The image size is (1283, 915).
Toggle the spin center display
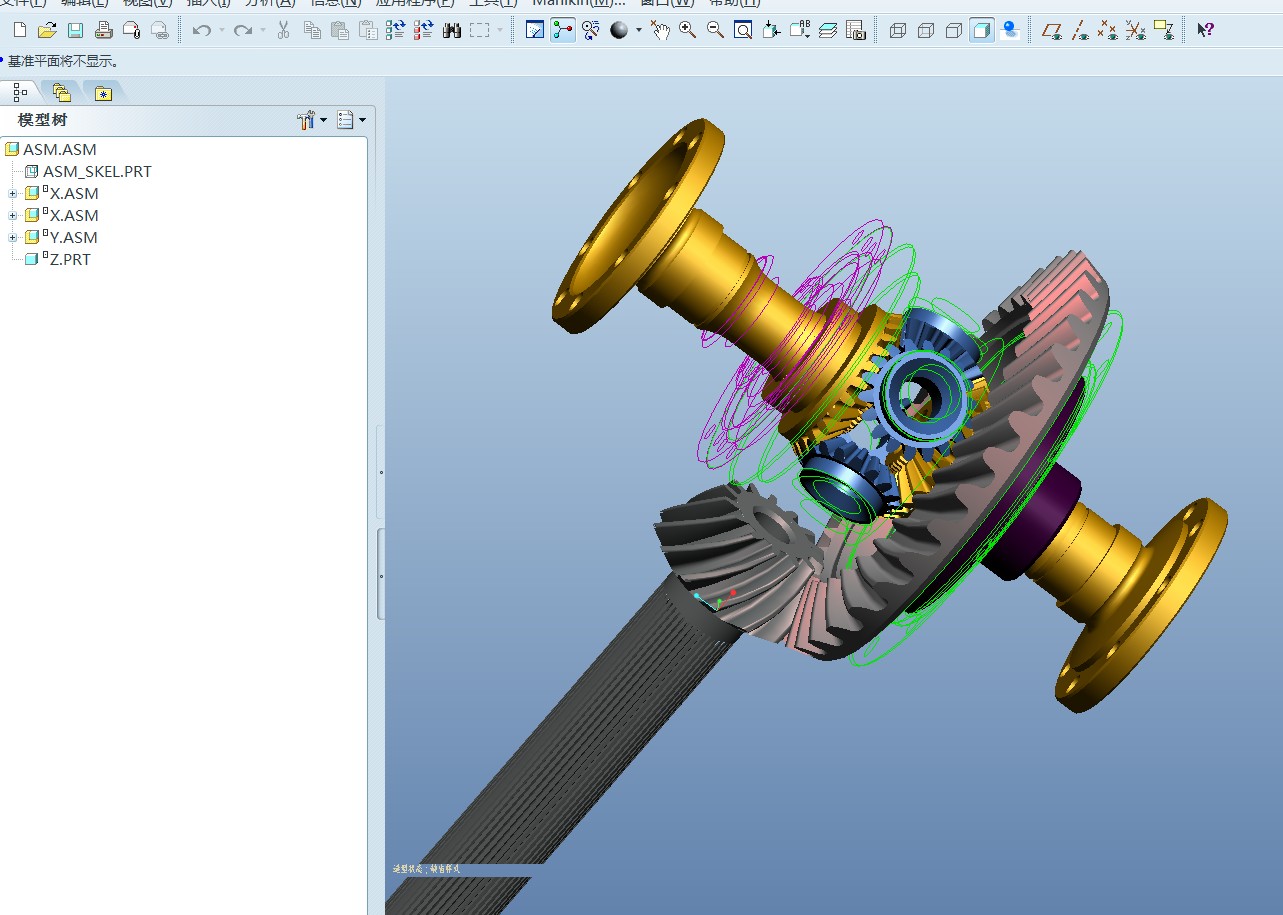pos(563,30)
